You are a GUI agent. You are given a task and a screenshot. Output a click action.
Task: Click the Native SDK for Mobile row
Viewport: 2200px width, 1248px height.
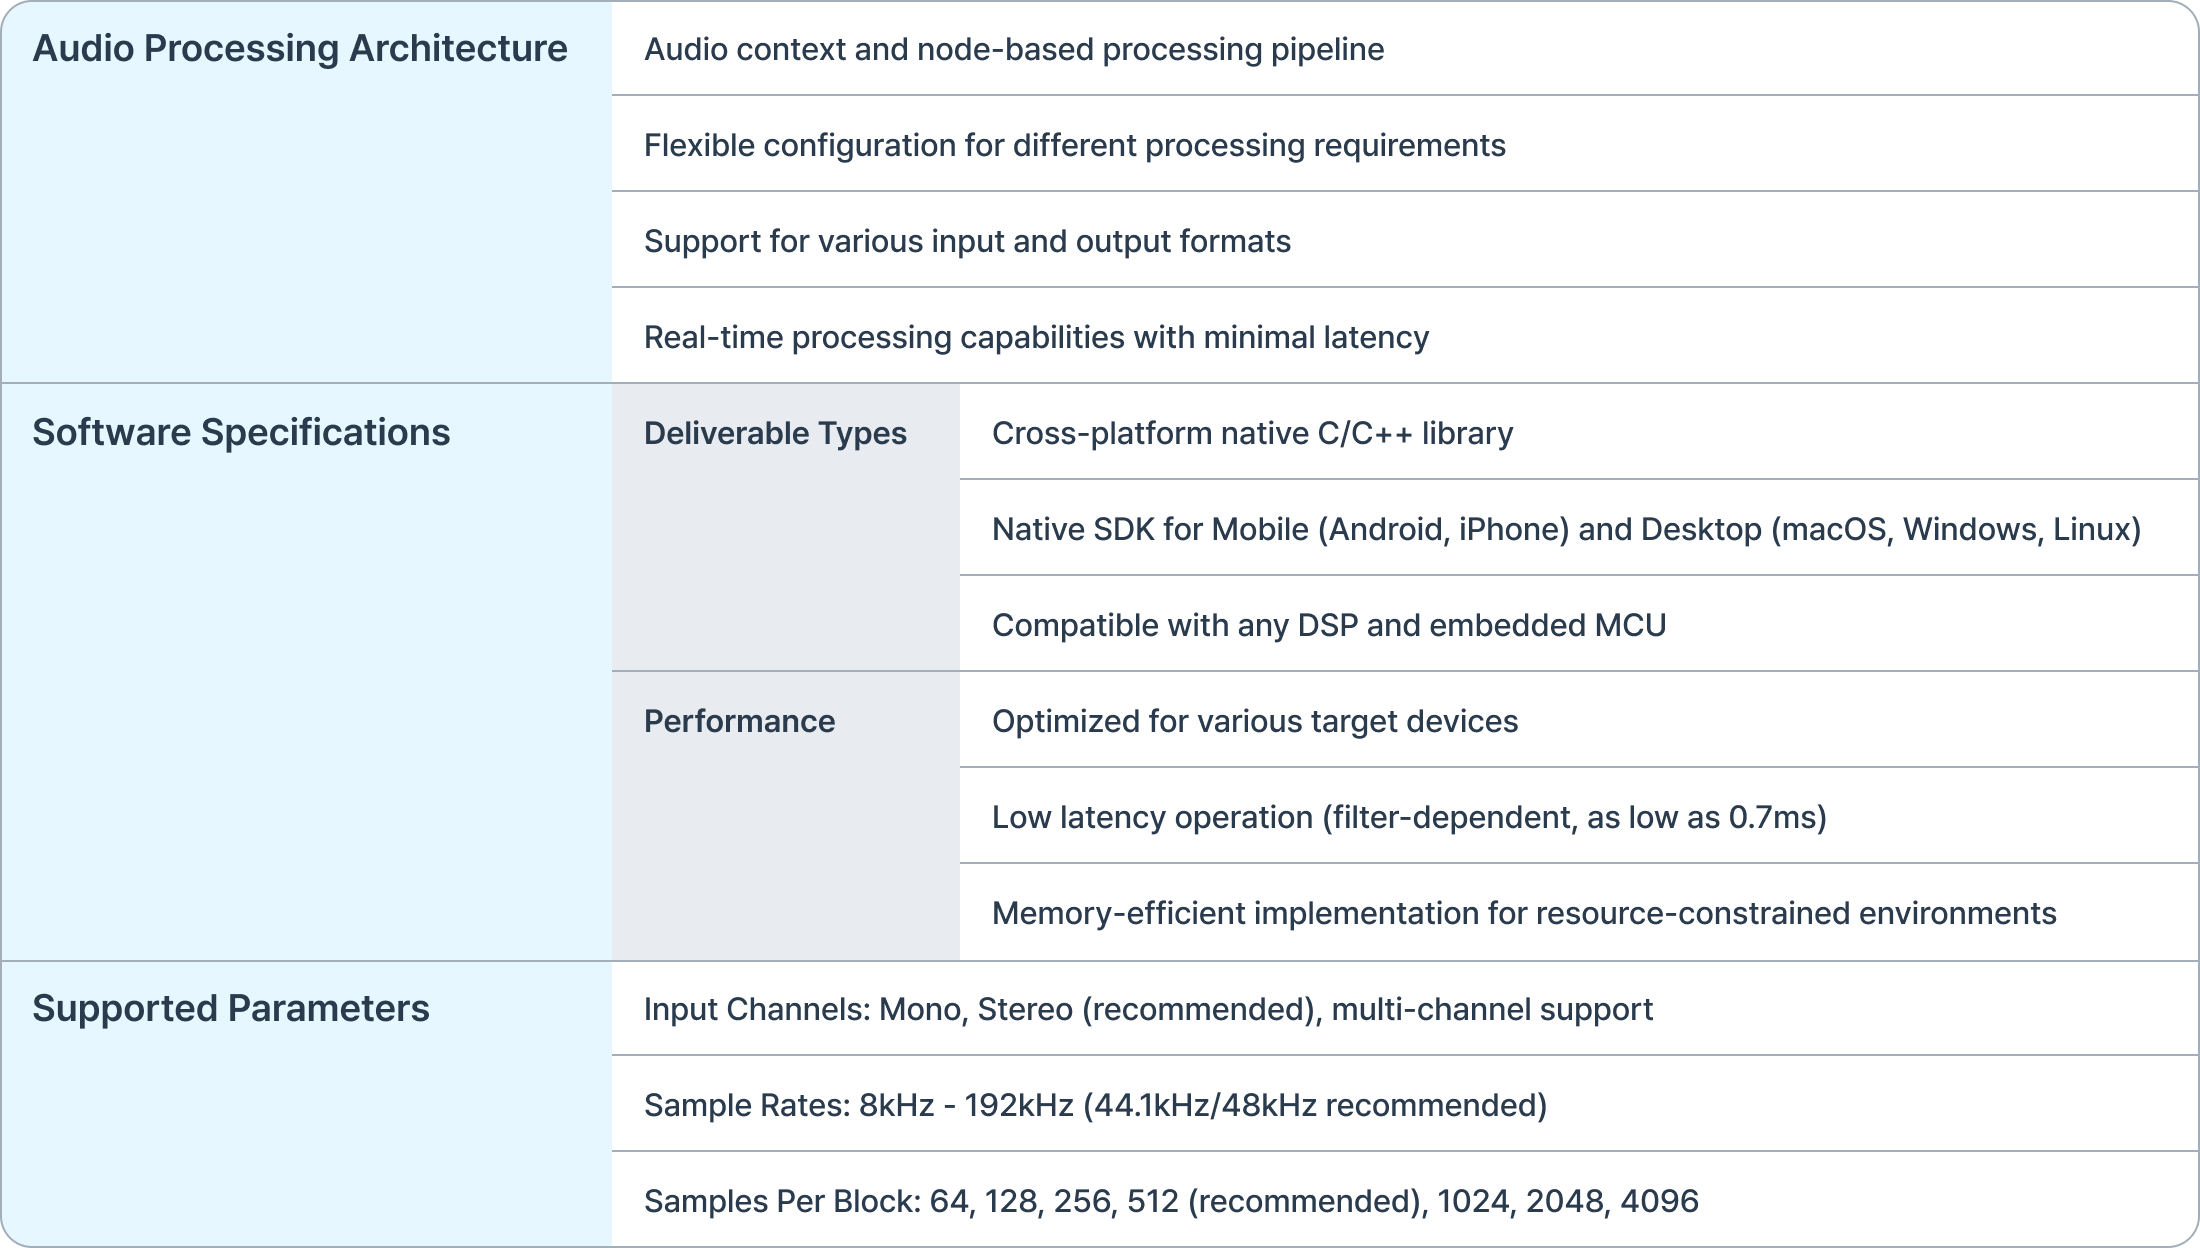point(1566,529)
